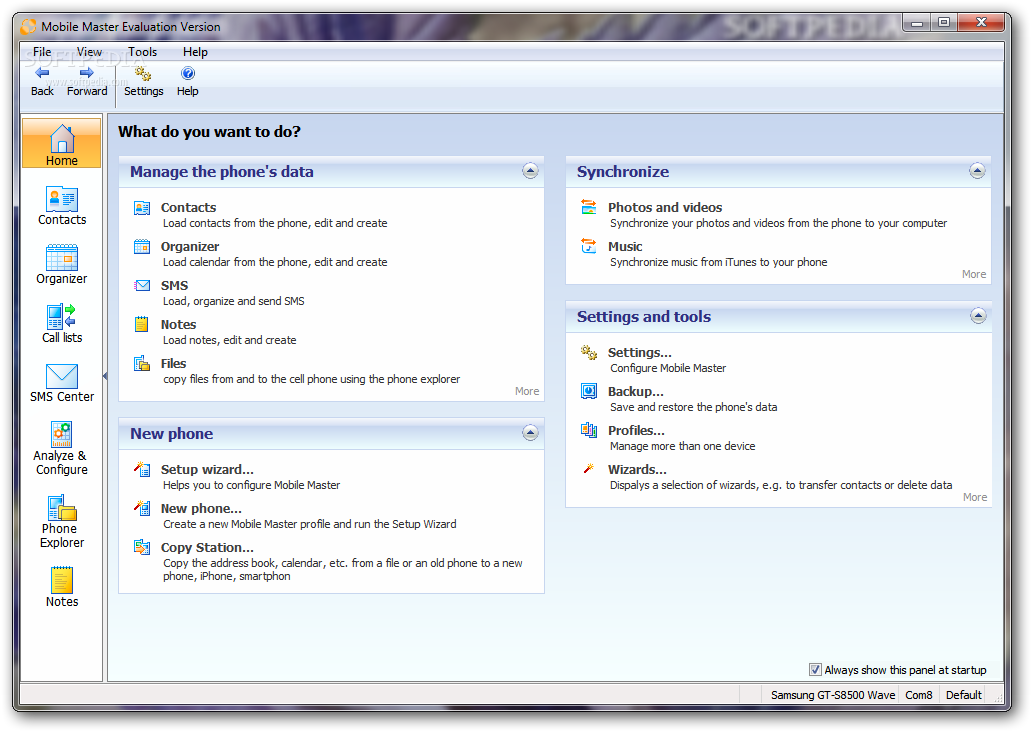Click the window resize grip in status bar
The width and height of the screenshot is (1032, 732).
point(996,697)
